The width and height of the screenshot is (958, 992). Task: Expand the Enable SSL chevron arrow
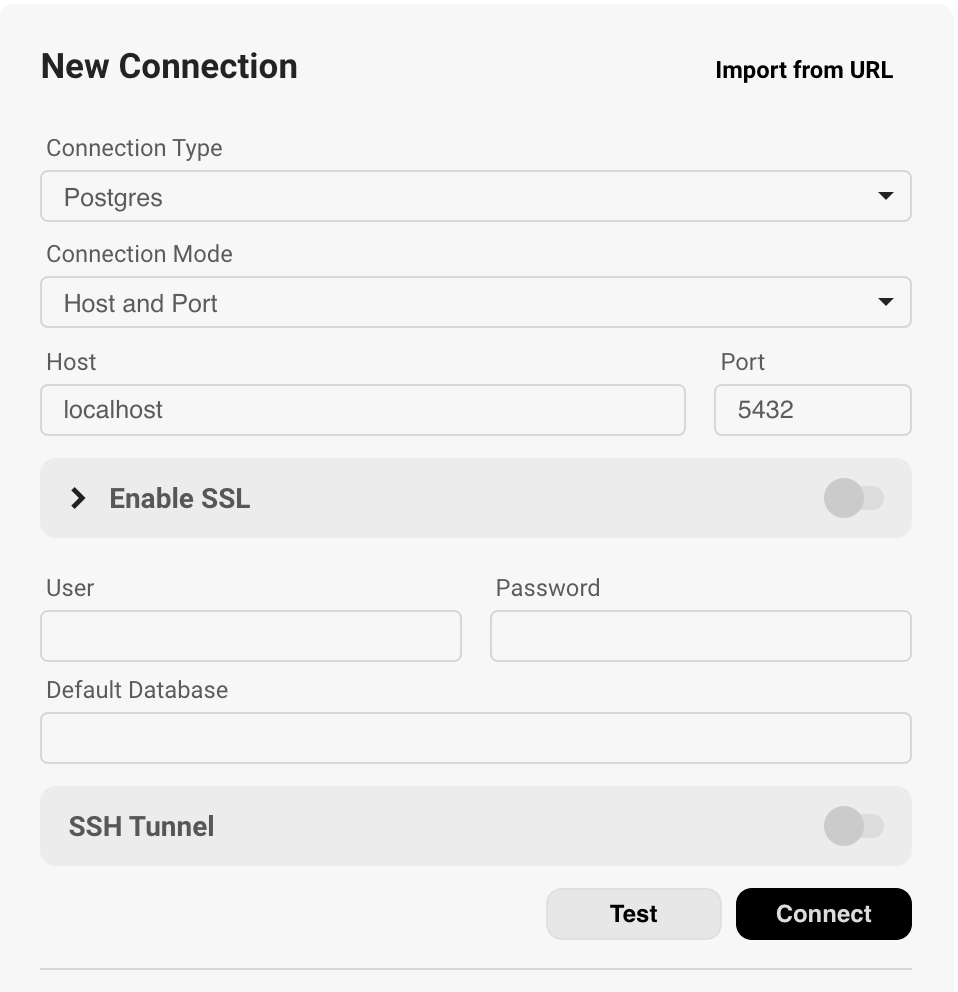point(78,498)
